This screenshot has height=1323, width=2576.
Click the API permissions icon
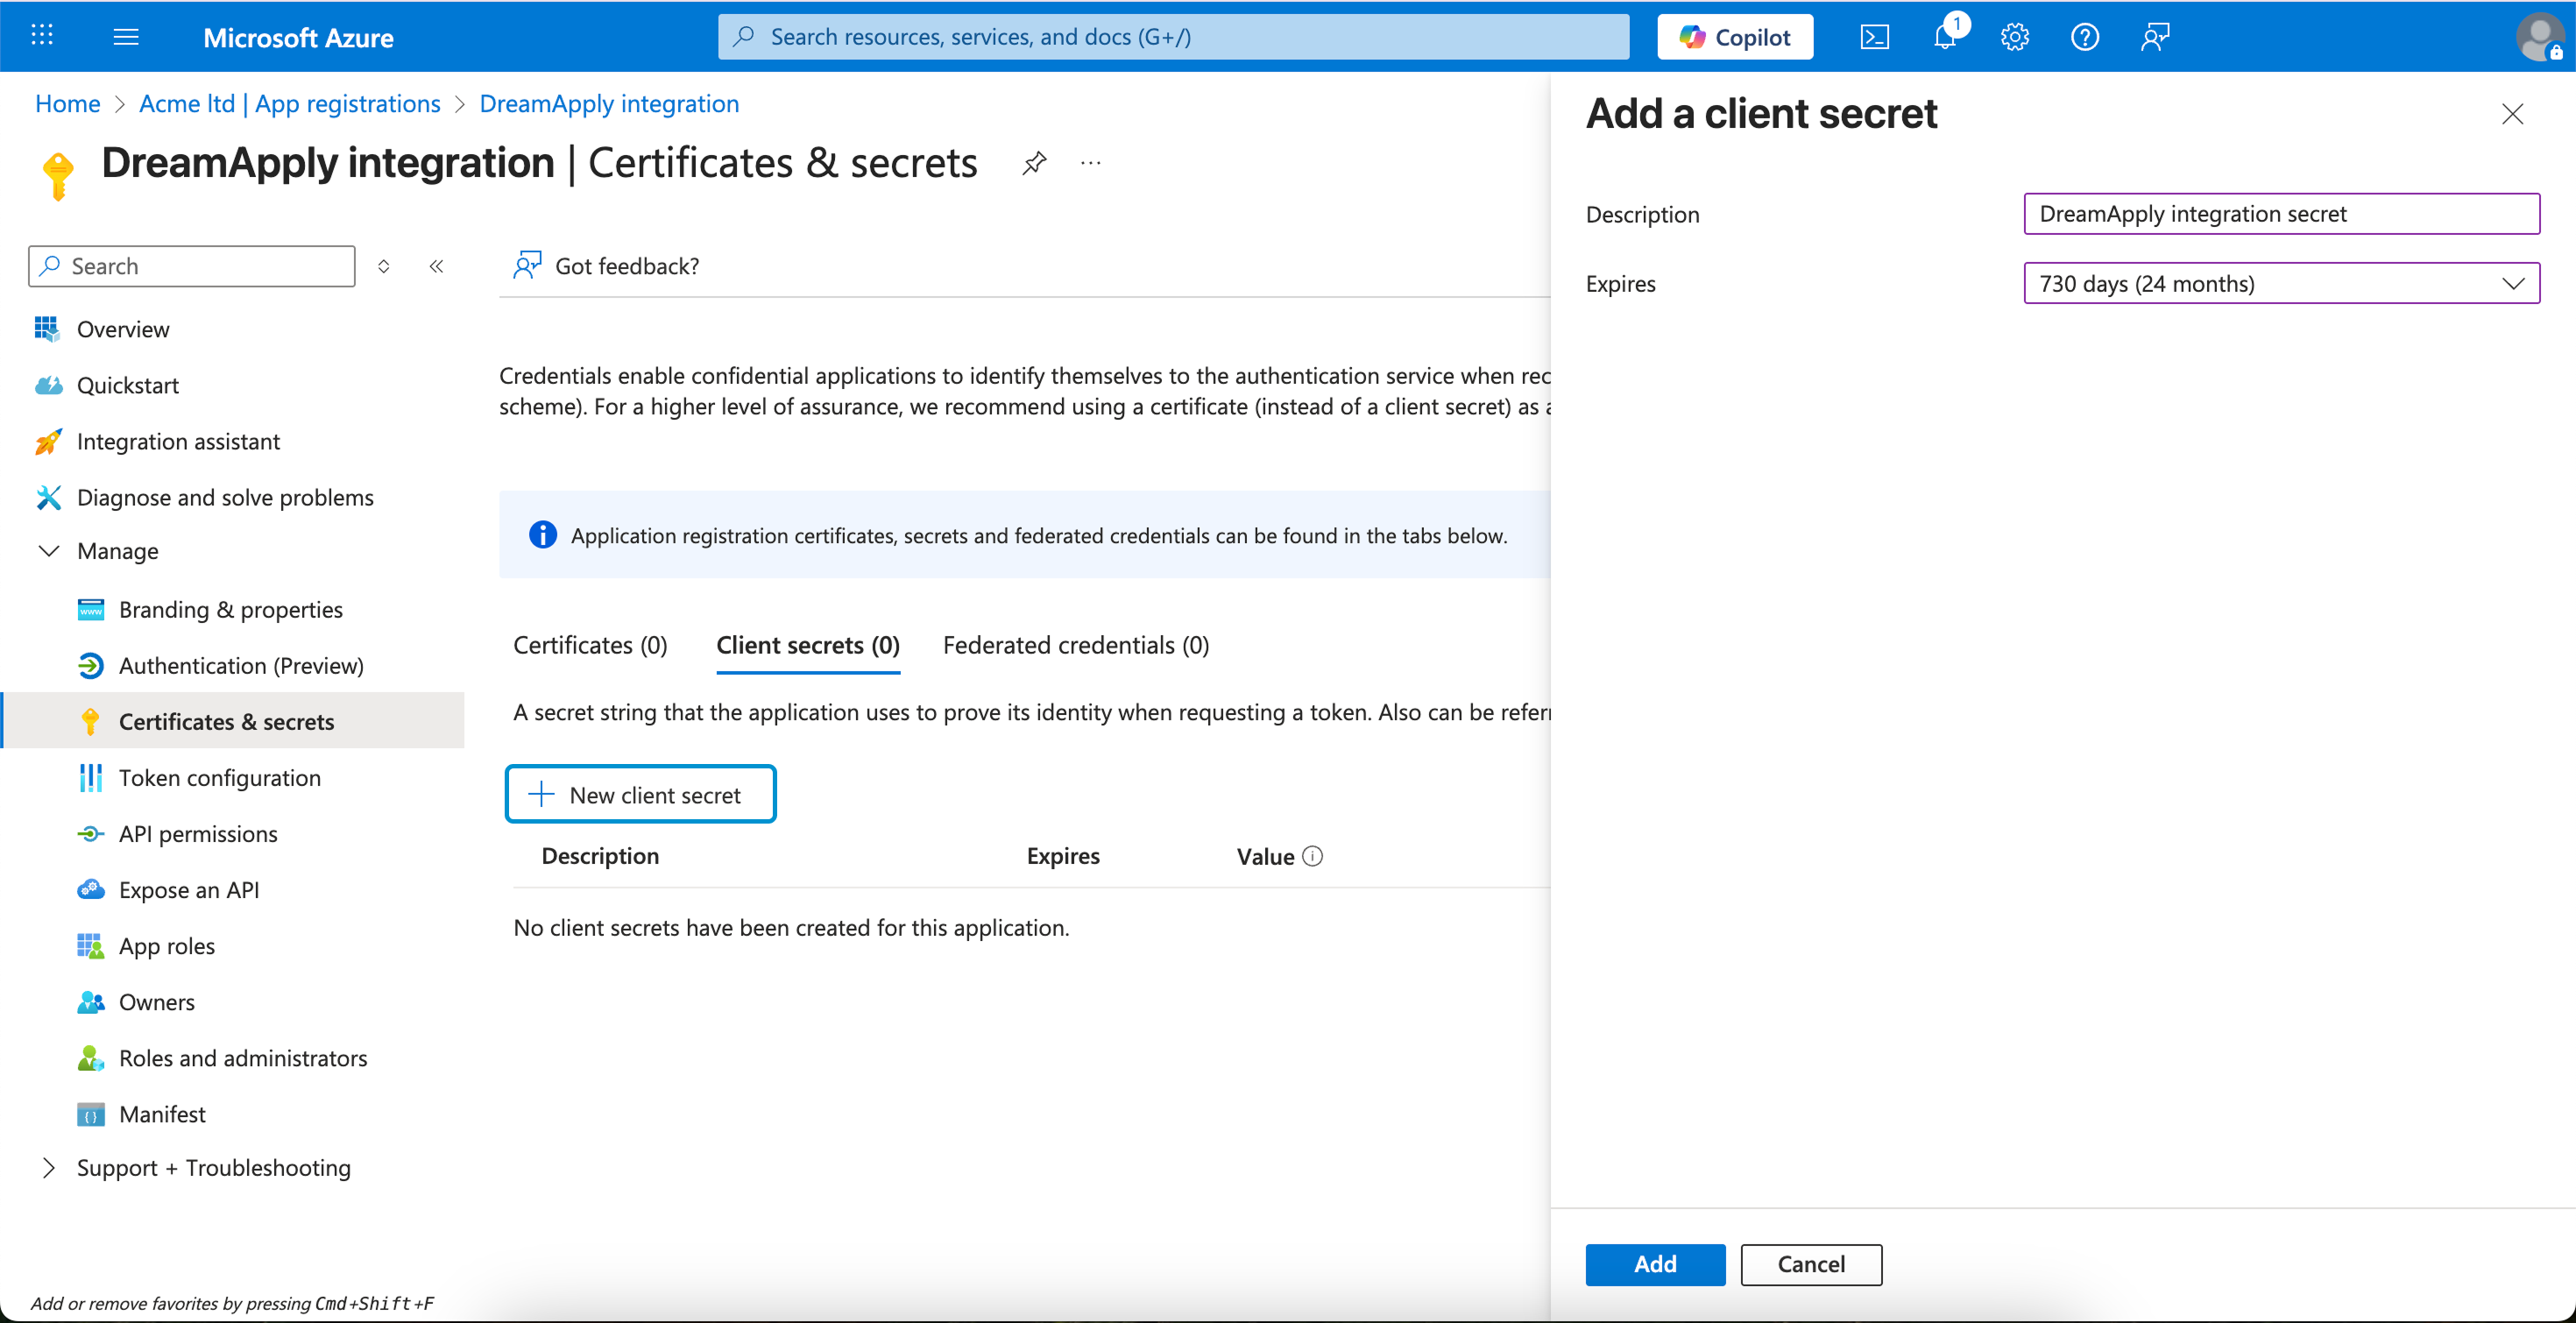click(90, 833)
